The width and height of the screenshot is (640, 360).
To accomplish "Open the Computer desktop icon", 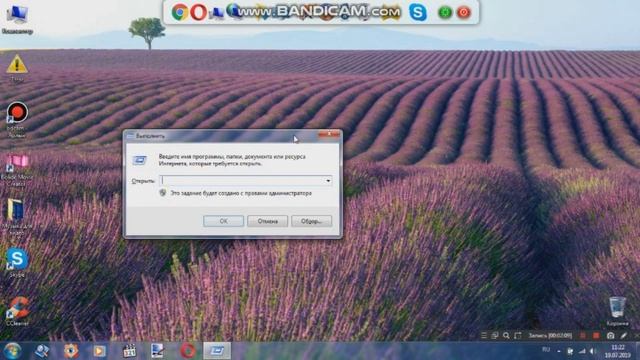I will point(17,18).
